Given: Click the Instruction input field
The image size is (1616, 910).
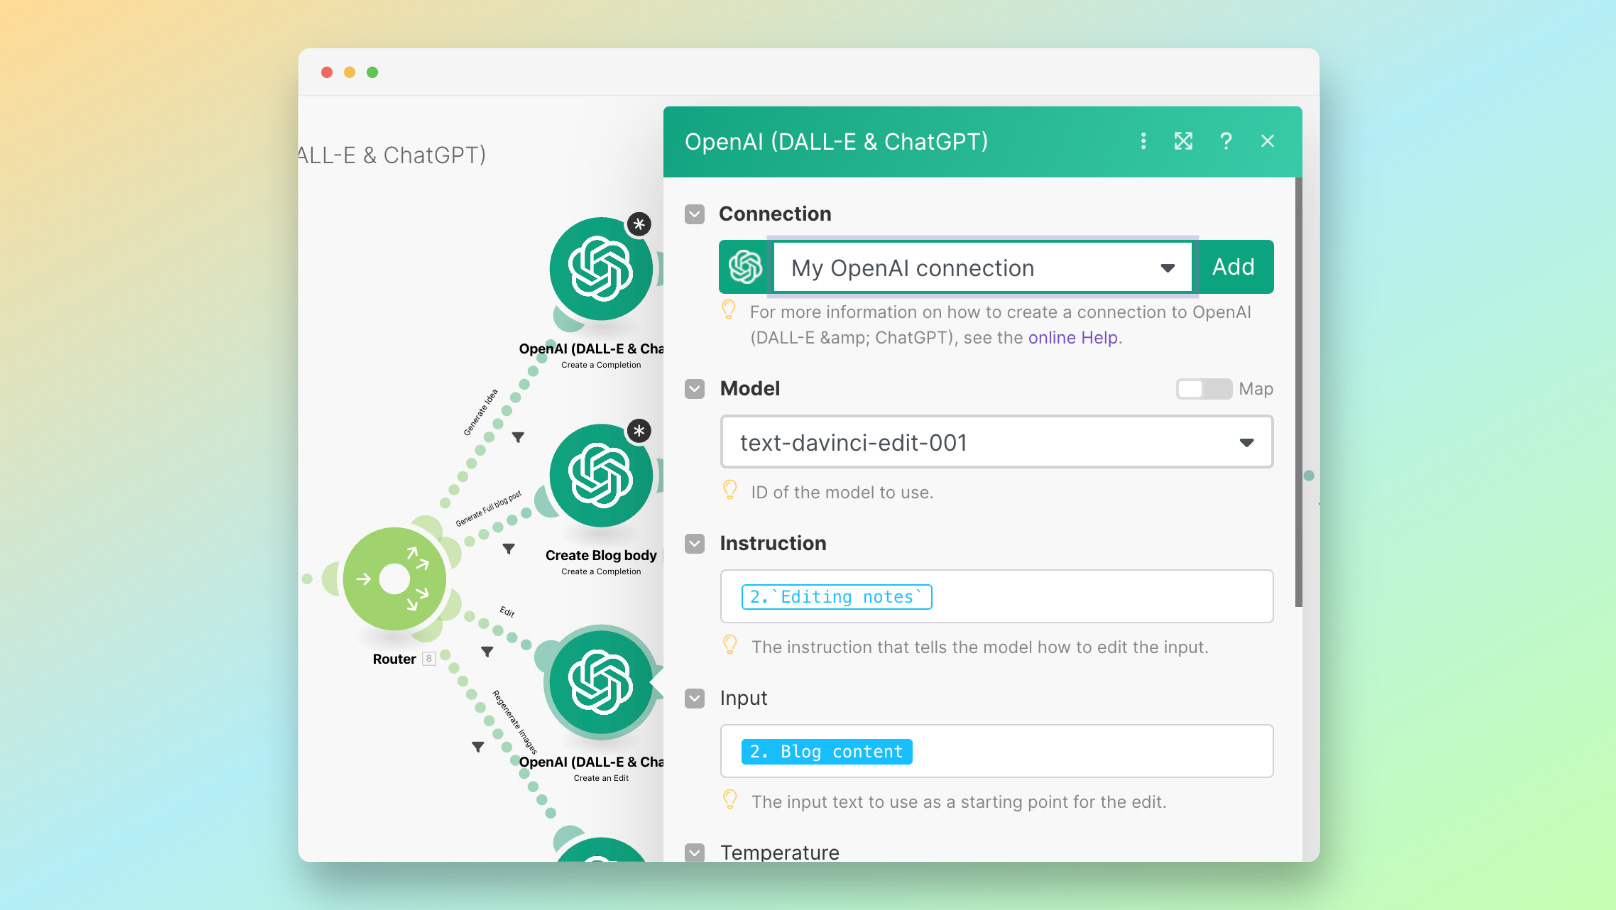Looking at the screenshot, I should [x=997, y=597].
